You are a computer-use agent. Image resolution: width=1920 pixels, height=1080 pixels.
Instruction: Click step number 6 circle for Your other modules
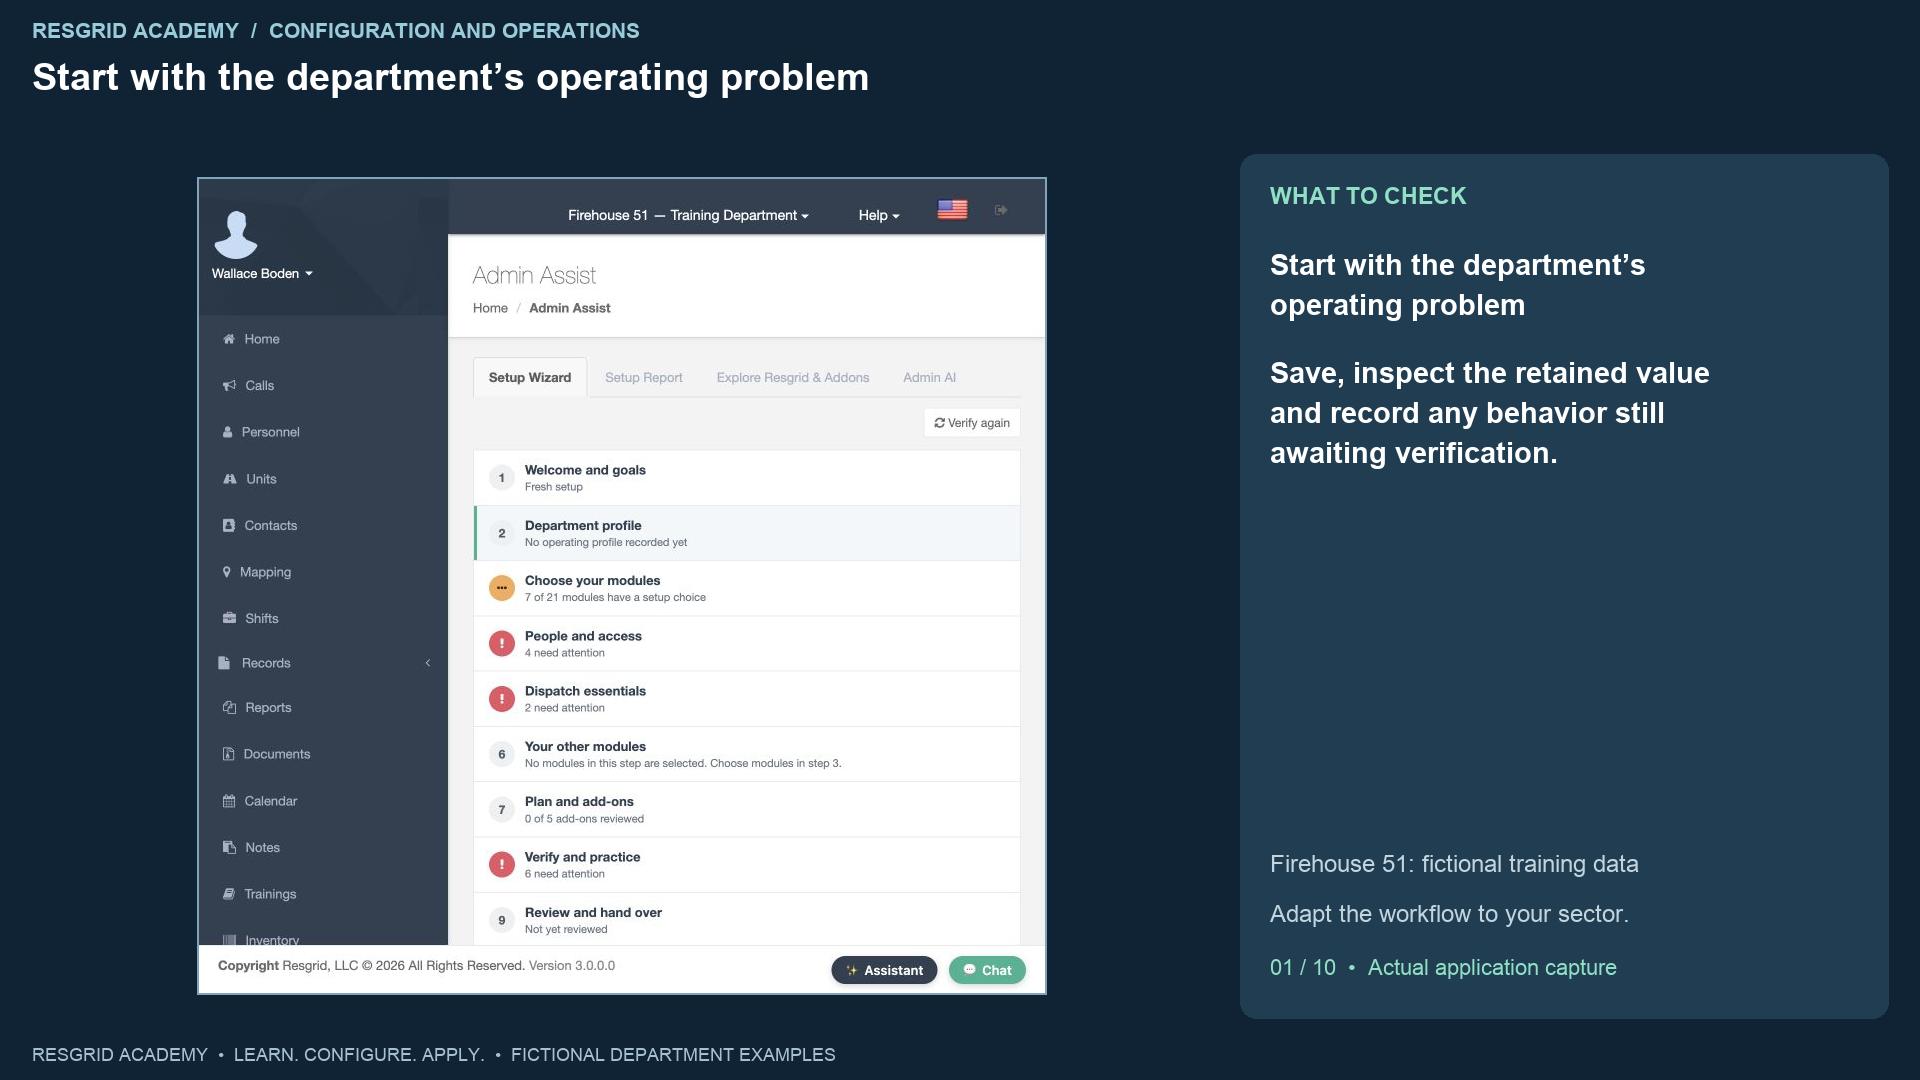click(502, 754)
